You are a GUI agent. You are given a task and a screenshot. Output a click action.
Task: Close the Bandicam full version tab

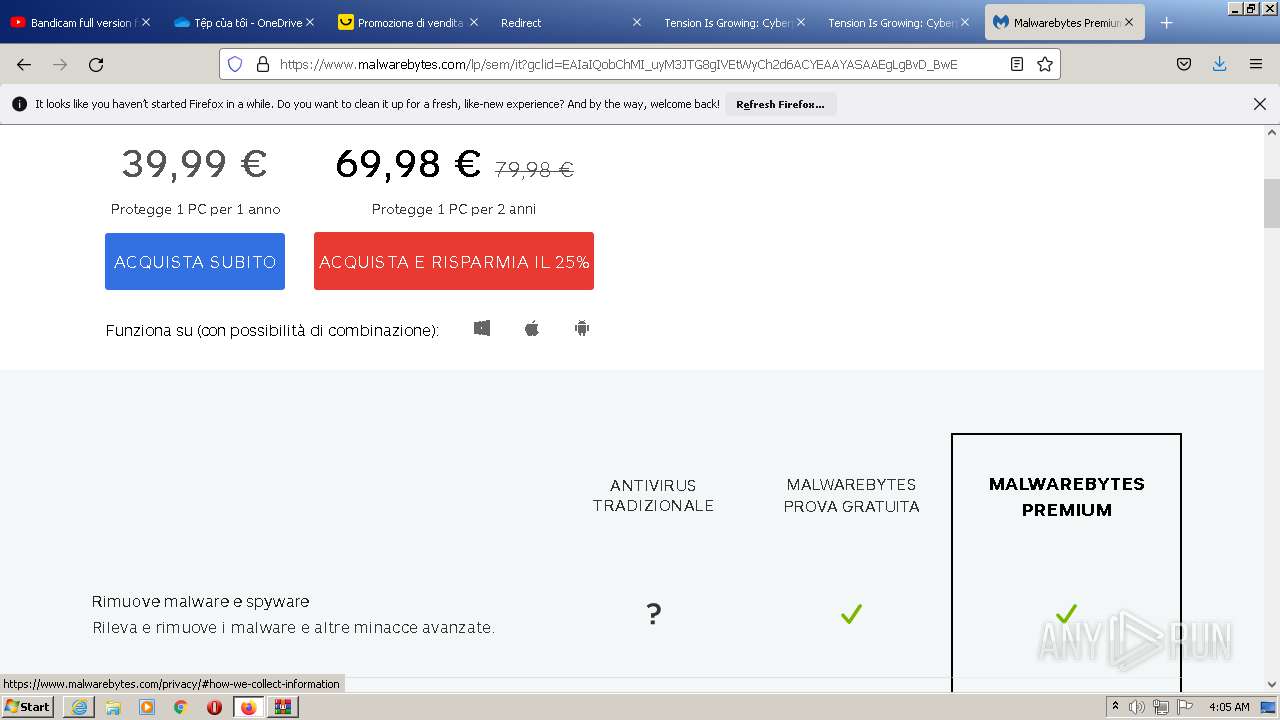(x=145, y=22)
